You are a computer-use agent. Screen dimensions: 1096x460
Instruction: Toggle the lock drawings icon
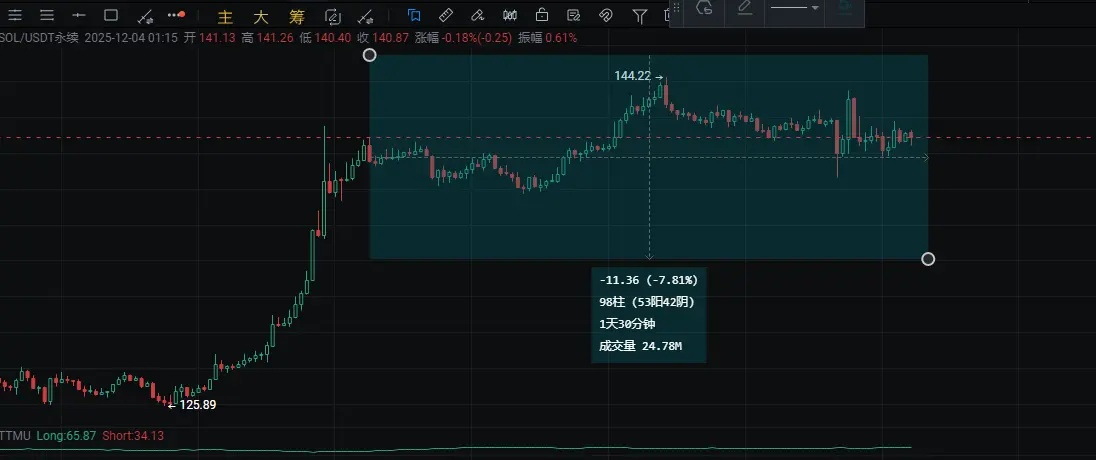pos(542,15)
